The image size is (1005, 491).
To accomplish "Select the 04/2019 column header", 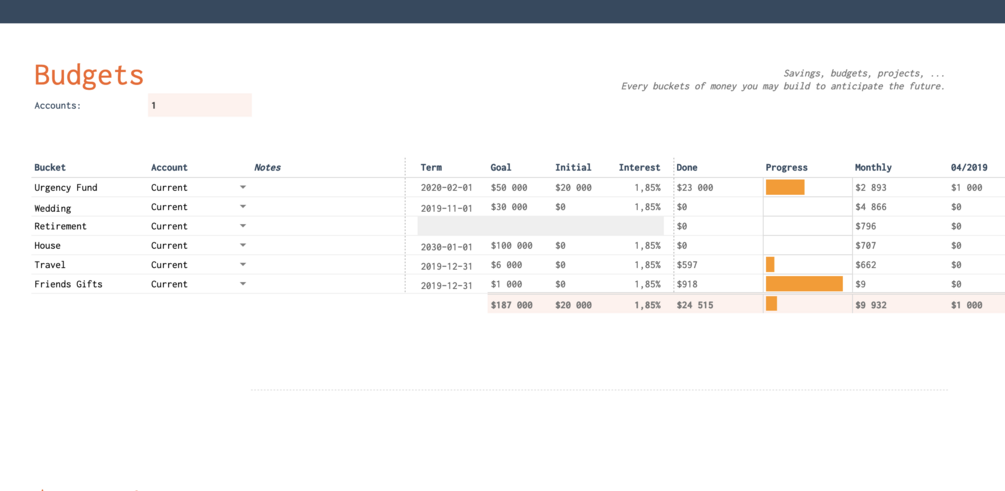I will (x=968, y=167).
